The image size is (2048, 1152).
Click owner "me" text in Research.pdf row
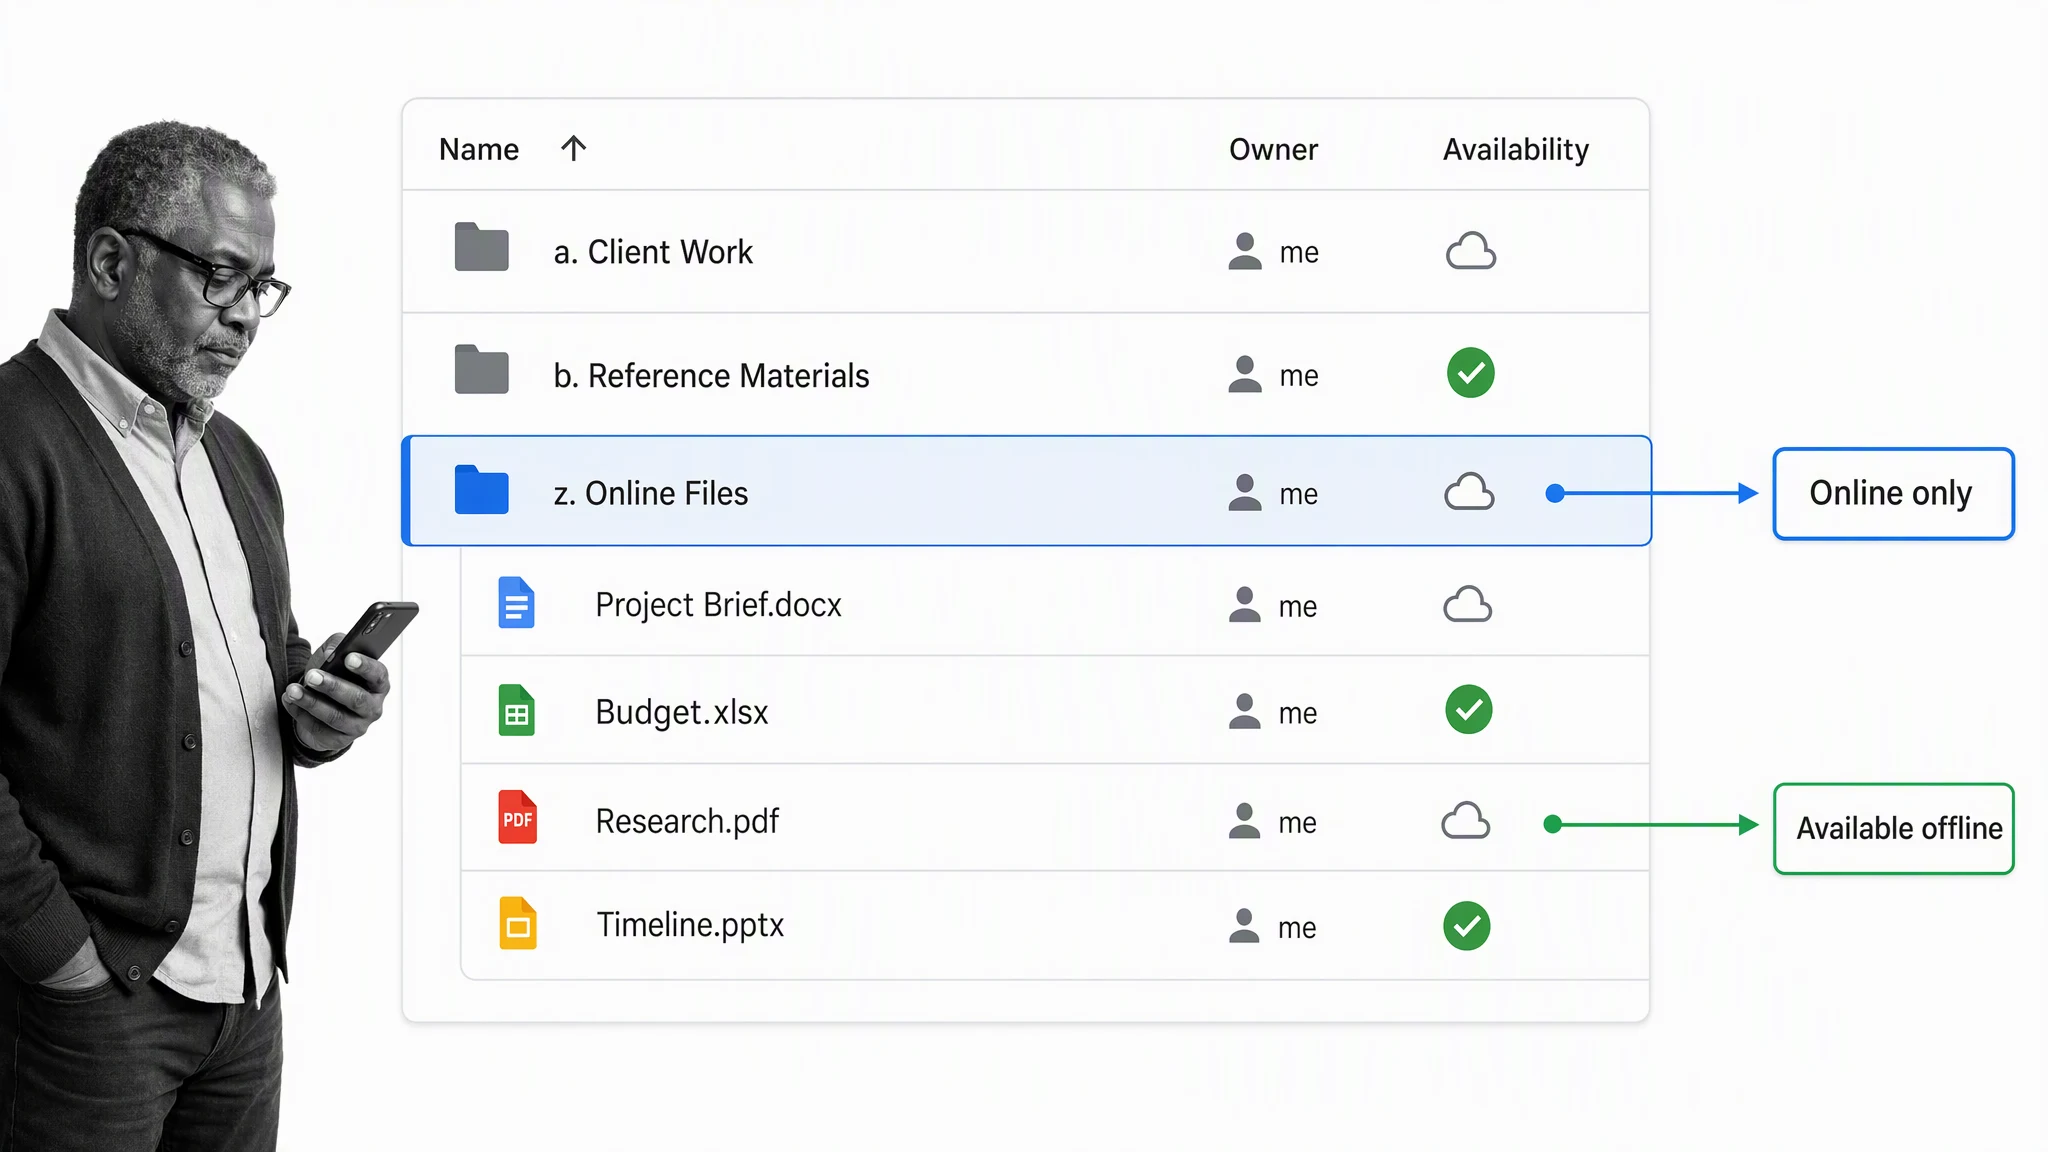pyautogui.click(x=1297, y=823)
